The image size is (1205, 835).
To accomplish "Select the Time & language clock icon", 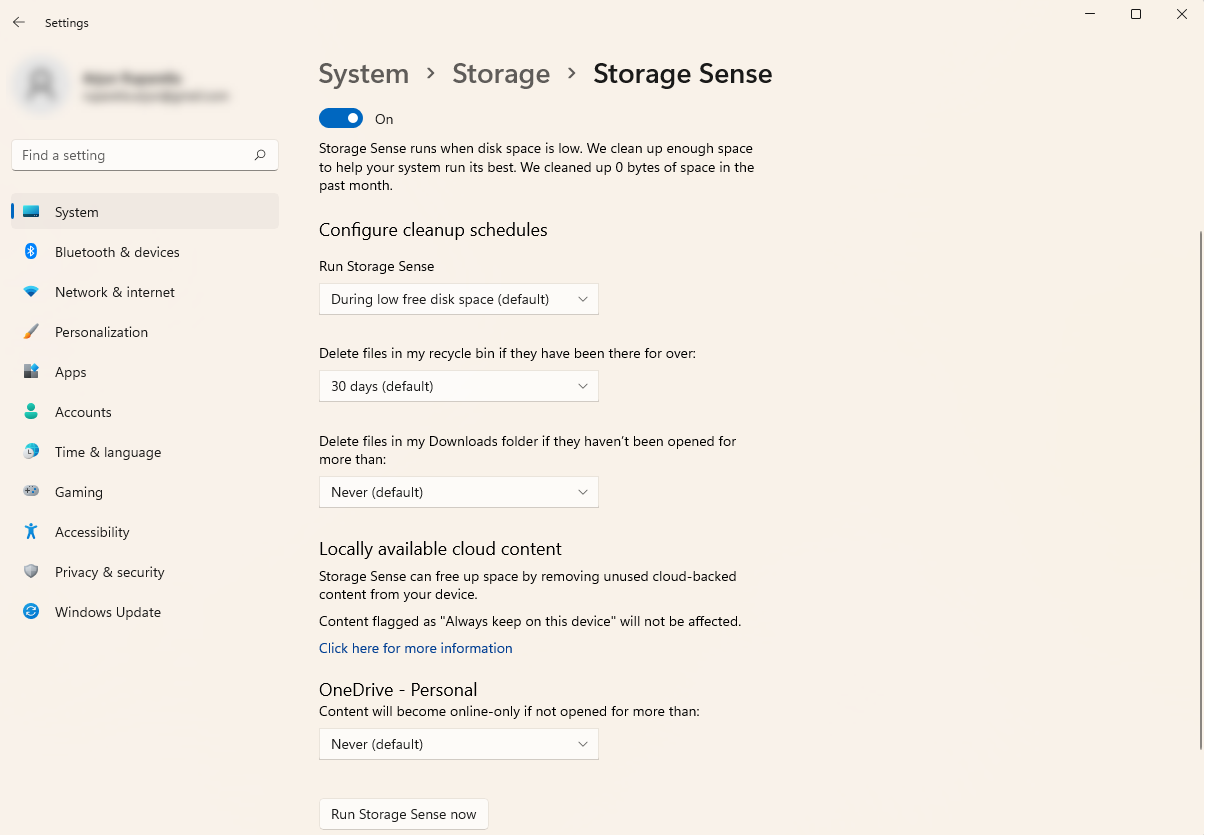I will (x=33, y=452).
